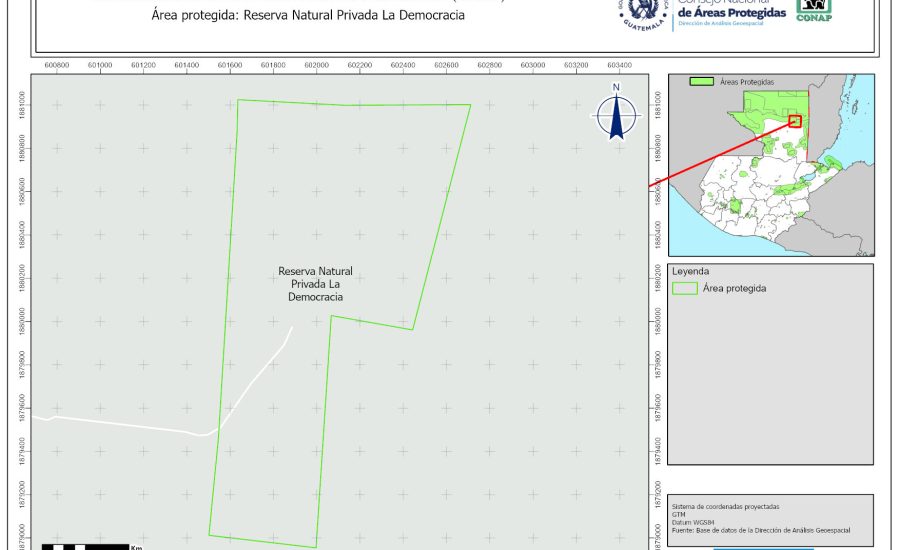
Task: Click the CONAP logo
Action: 813,10
